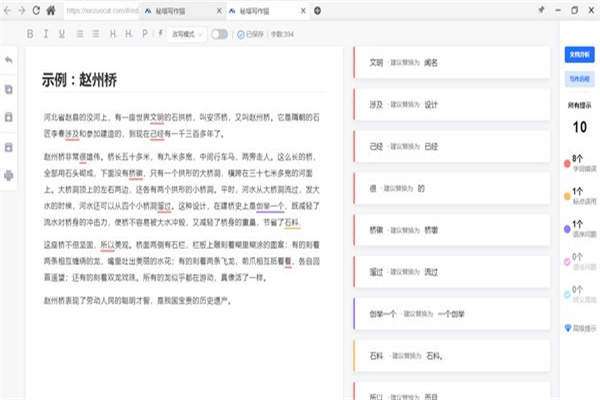Image resolution: width=600 pixels, height=400 pixels.
Task: Go forward with browser forward arrow
Action: tap(22, 11)
